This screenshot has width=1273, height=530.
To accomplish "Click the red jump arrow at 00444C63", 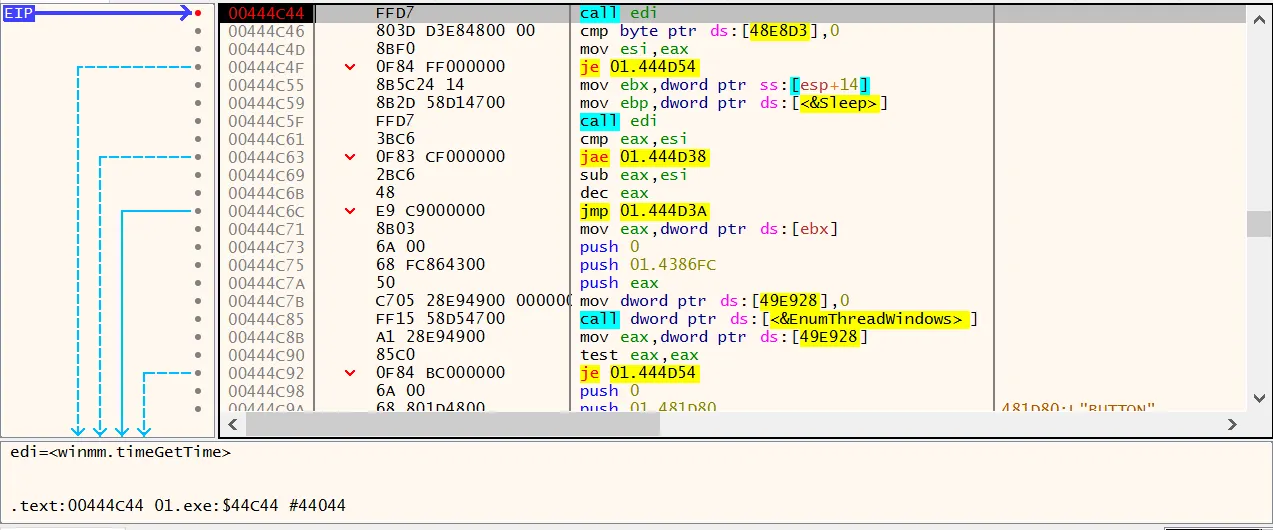I will point(349,157).
